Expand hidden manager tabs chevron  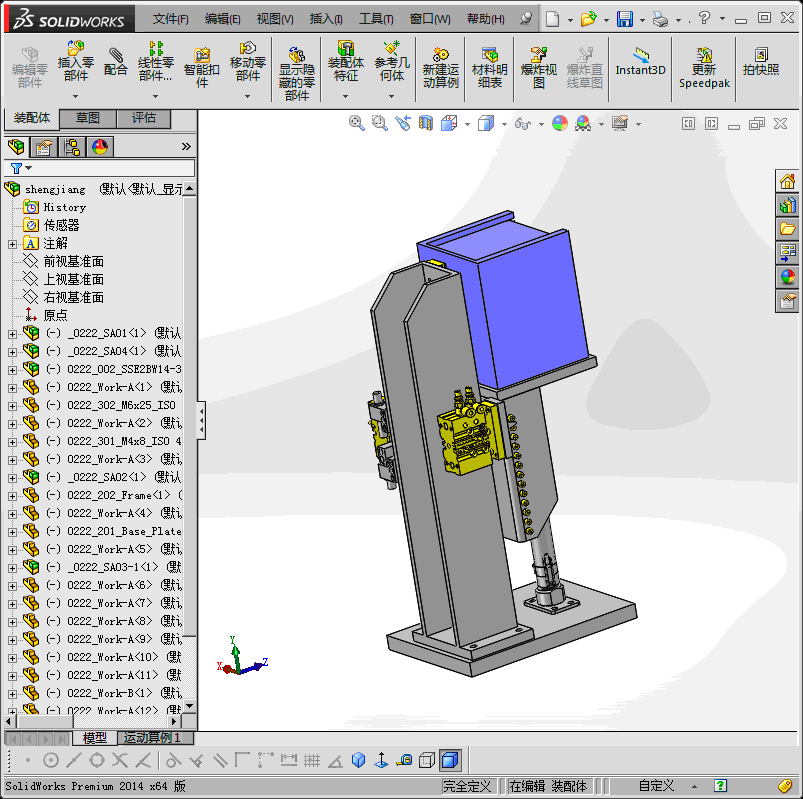coord(186,147)
